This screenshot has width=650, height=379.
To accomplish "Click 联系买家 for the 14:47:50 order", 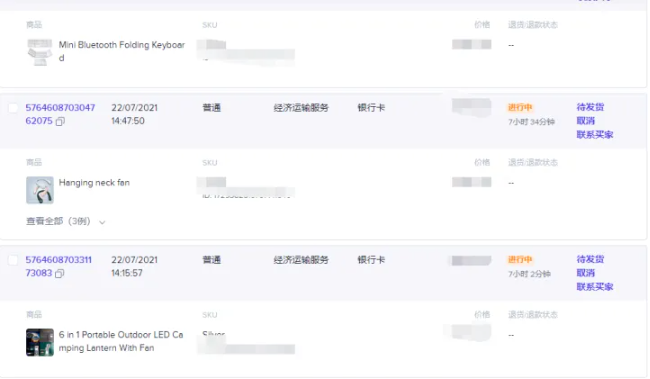I will 594,134.
